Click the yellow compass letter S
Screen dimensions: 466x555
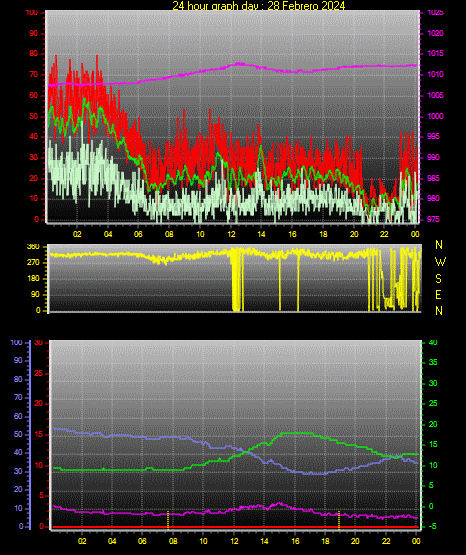(x=438, y=279)
